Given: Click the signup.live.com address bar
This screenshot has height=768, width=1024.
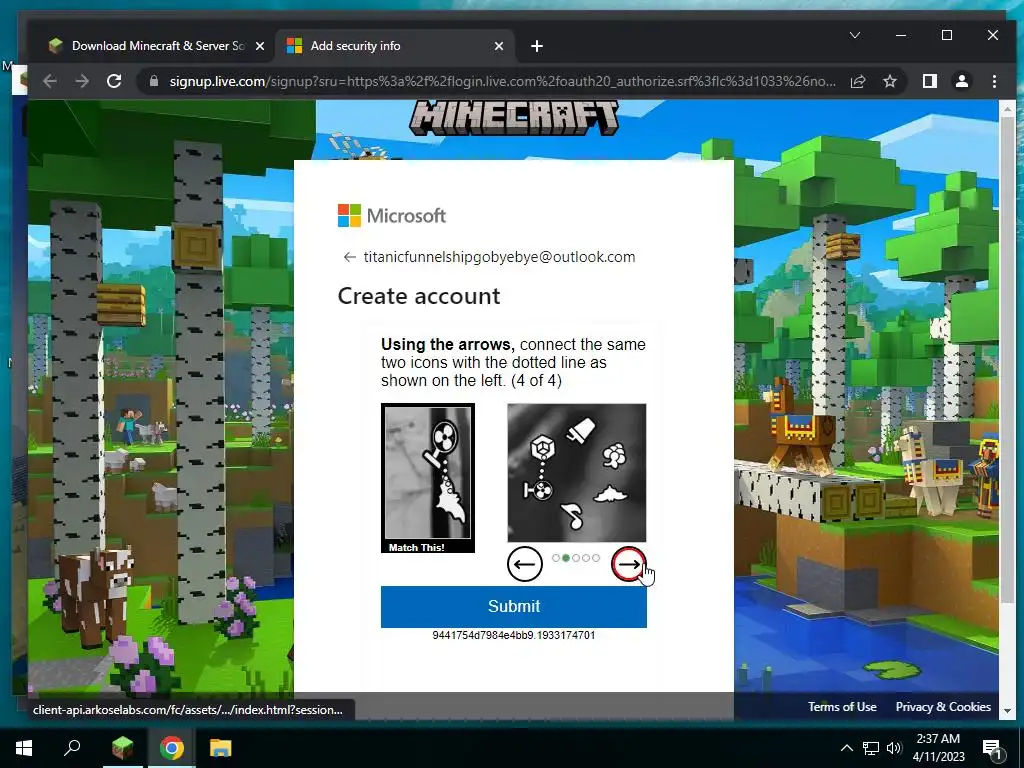Looking at the screenshot, I should tap(502, 81).
